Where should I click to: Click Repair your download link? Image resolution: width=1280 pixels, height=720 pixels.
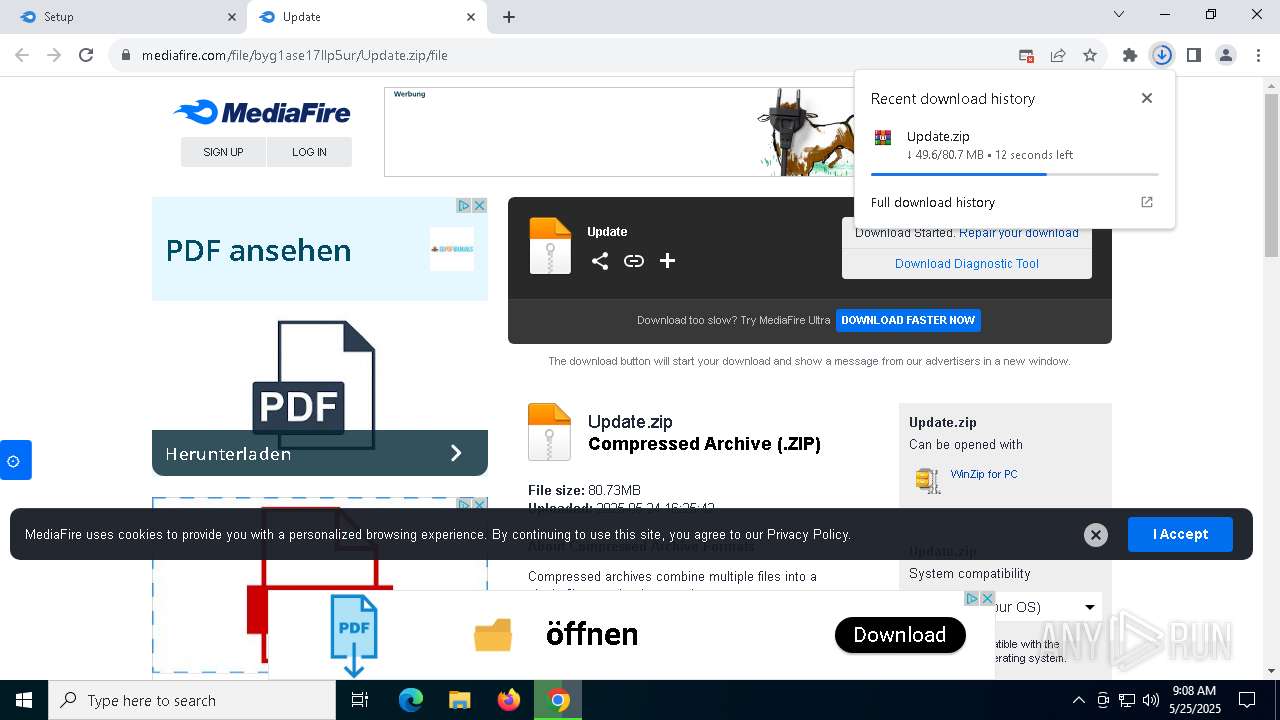(1019, 232)
